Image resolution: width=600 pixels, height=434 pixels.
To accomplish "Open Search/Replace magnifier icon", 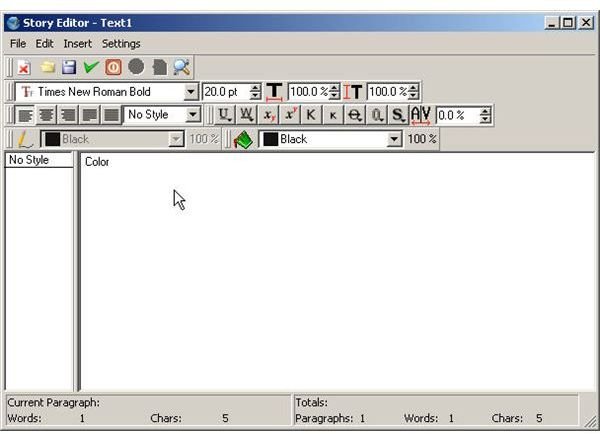I will tap(181, 67).
